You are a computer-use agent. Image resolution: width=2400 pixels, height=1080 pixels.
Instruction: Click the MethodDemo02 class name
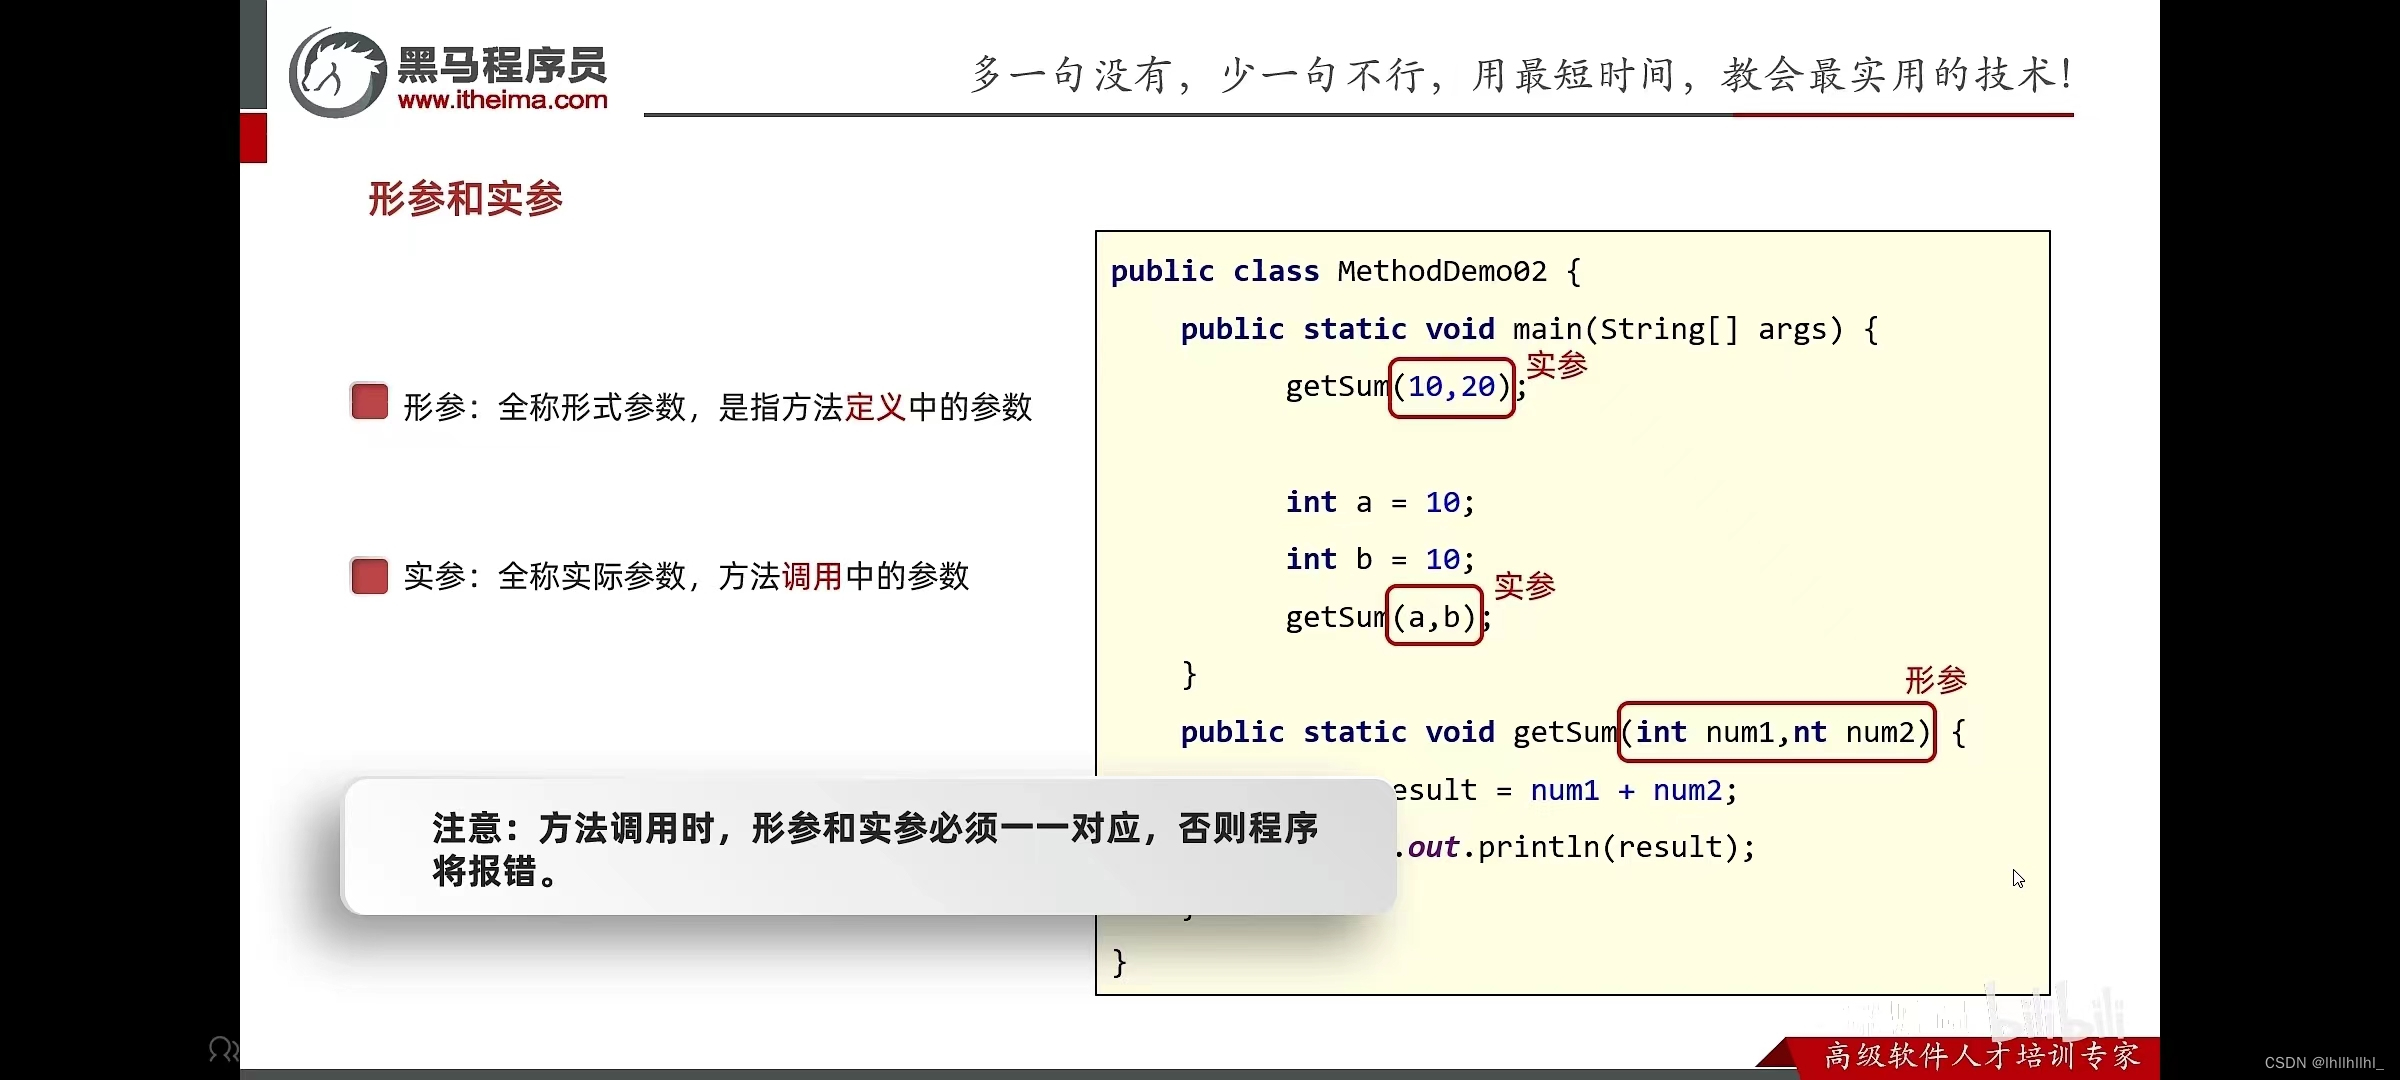pos(1441,271)
